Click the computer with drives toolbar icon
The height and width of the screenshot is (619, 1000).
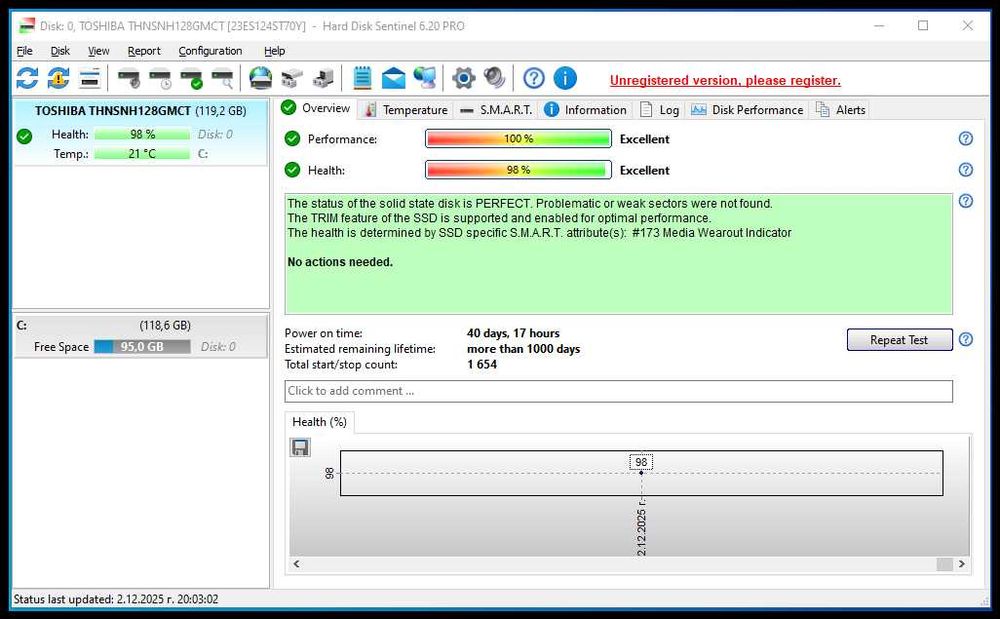(323, 79)
